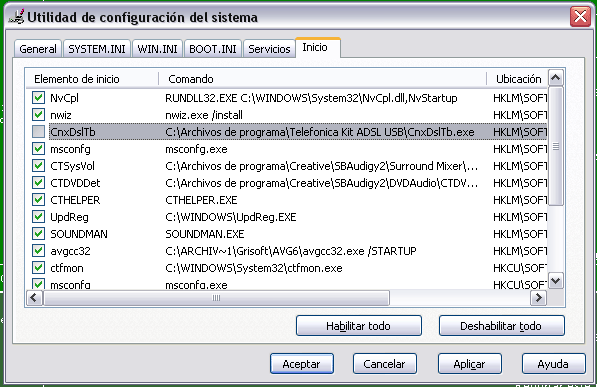This screenshot has width=597, height=387.
Task: Select the ctfmon.exe command path
Action: [x=254, y=268]
